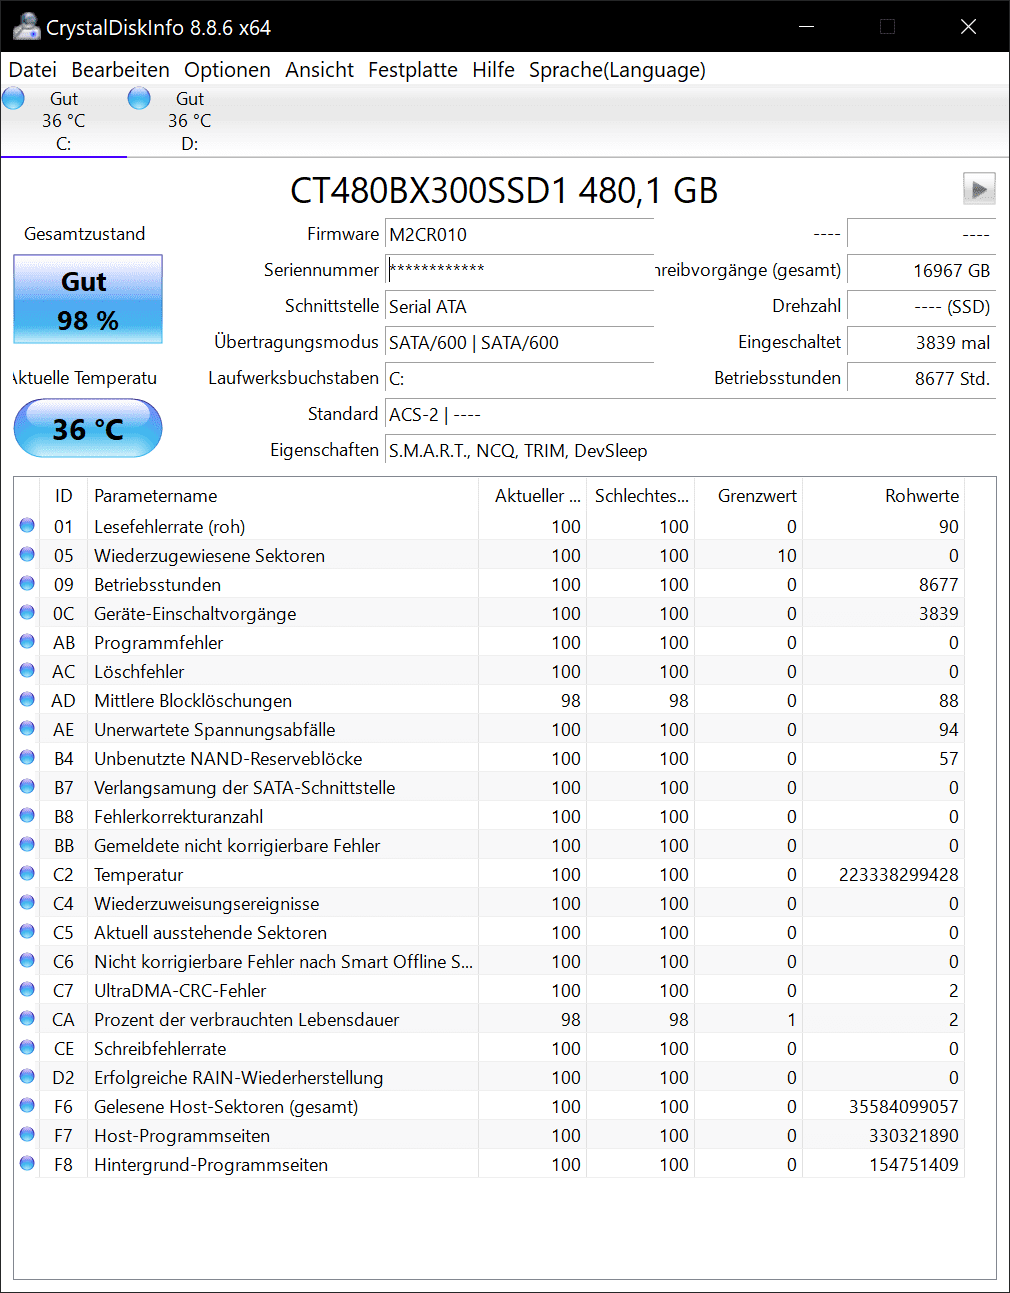
Task: Open the Ansicht menu
Action: (319, 70)
